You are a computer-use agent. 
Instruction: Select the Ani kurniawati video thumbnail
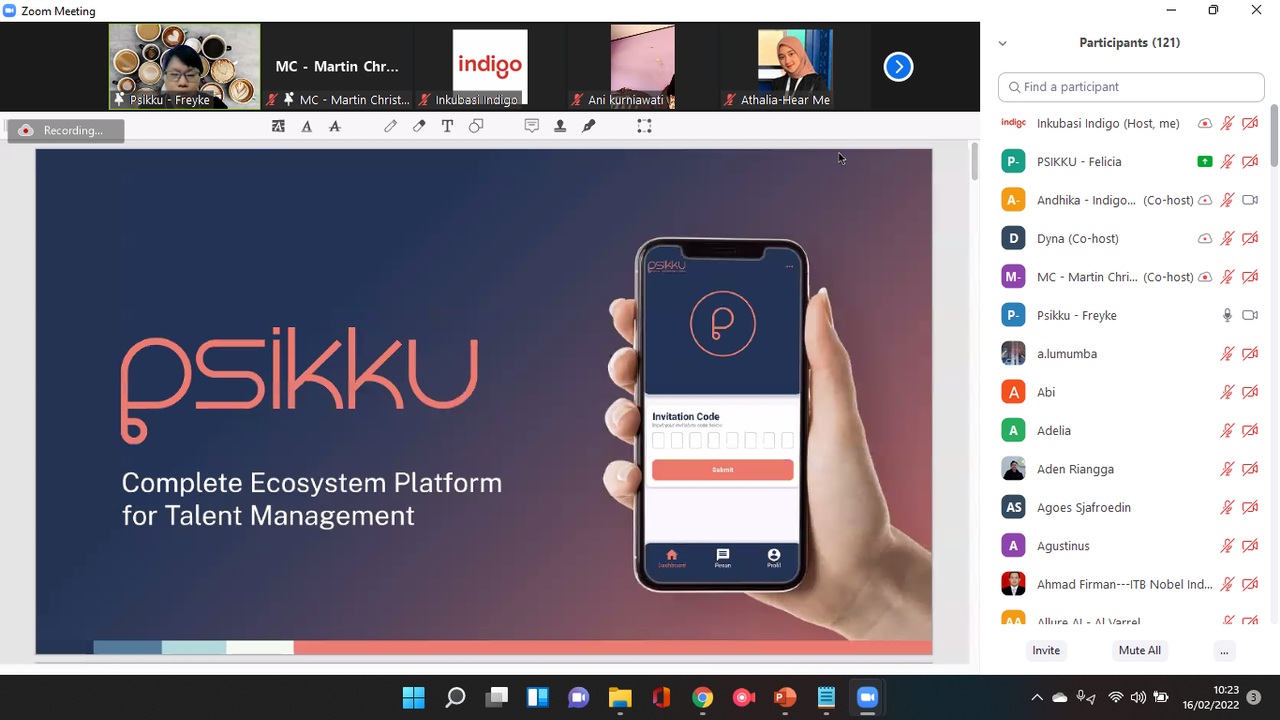[x=643, y=67]
